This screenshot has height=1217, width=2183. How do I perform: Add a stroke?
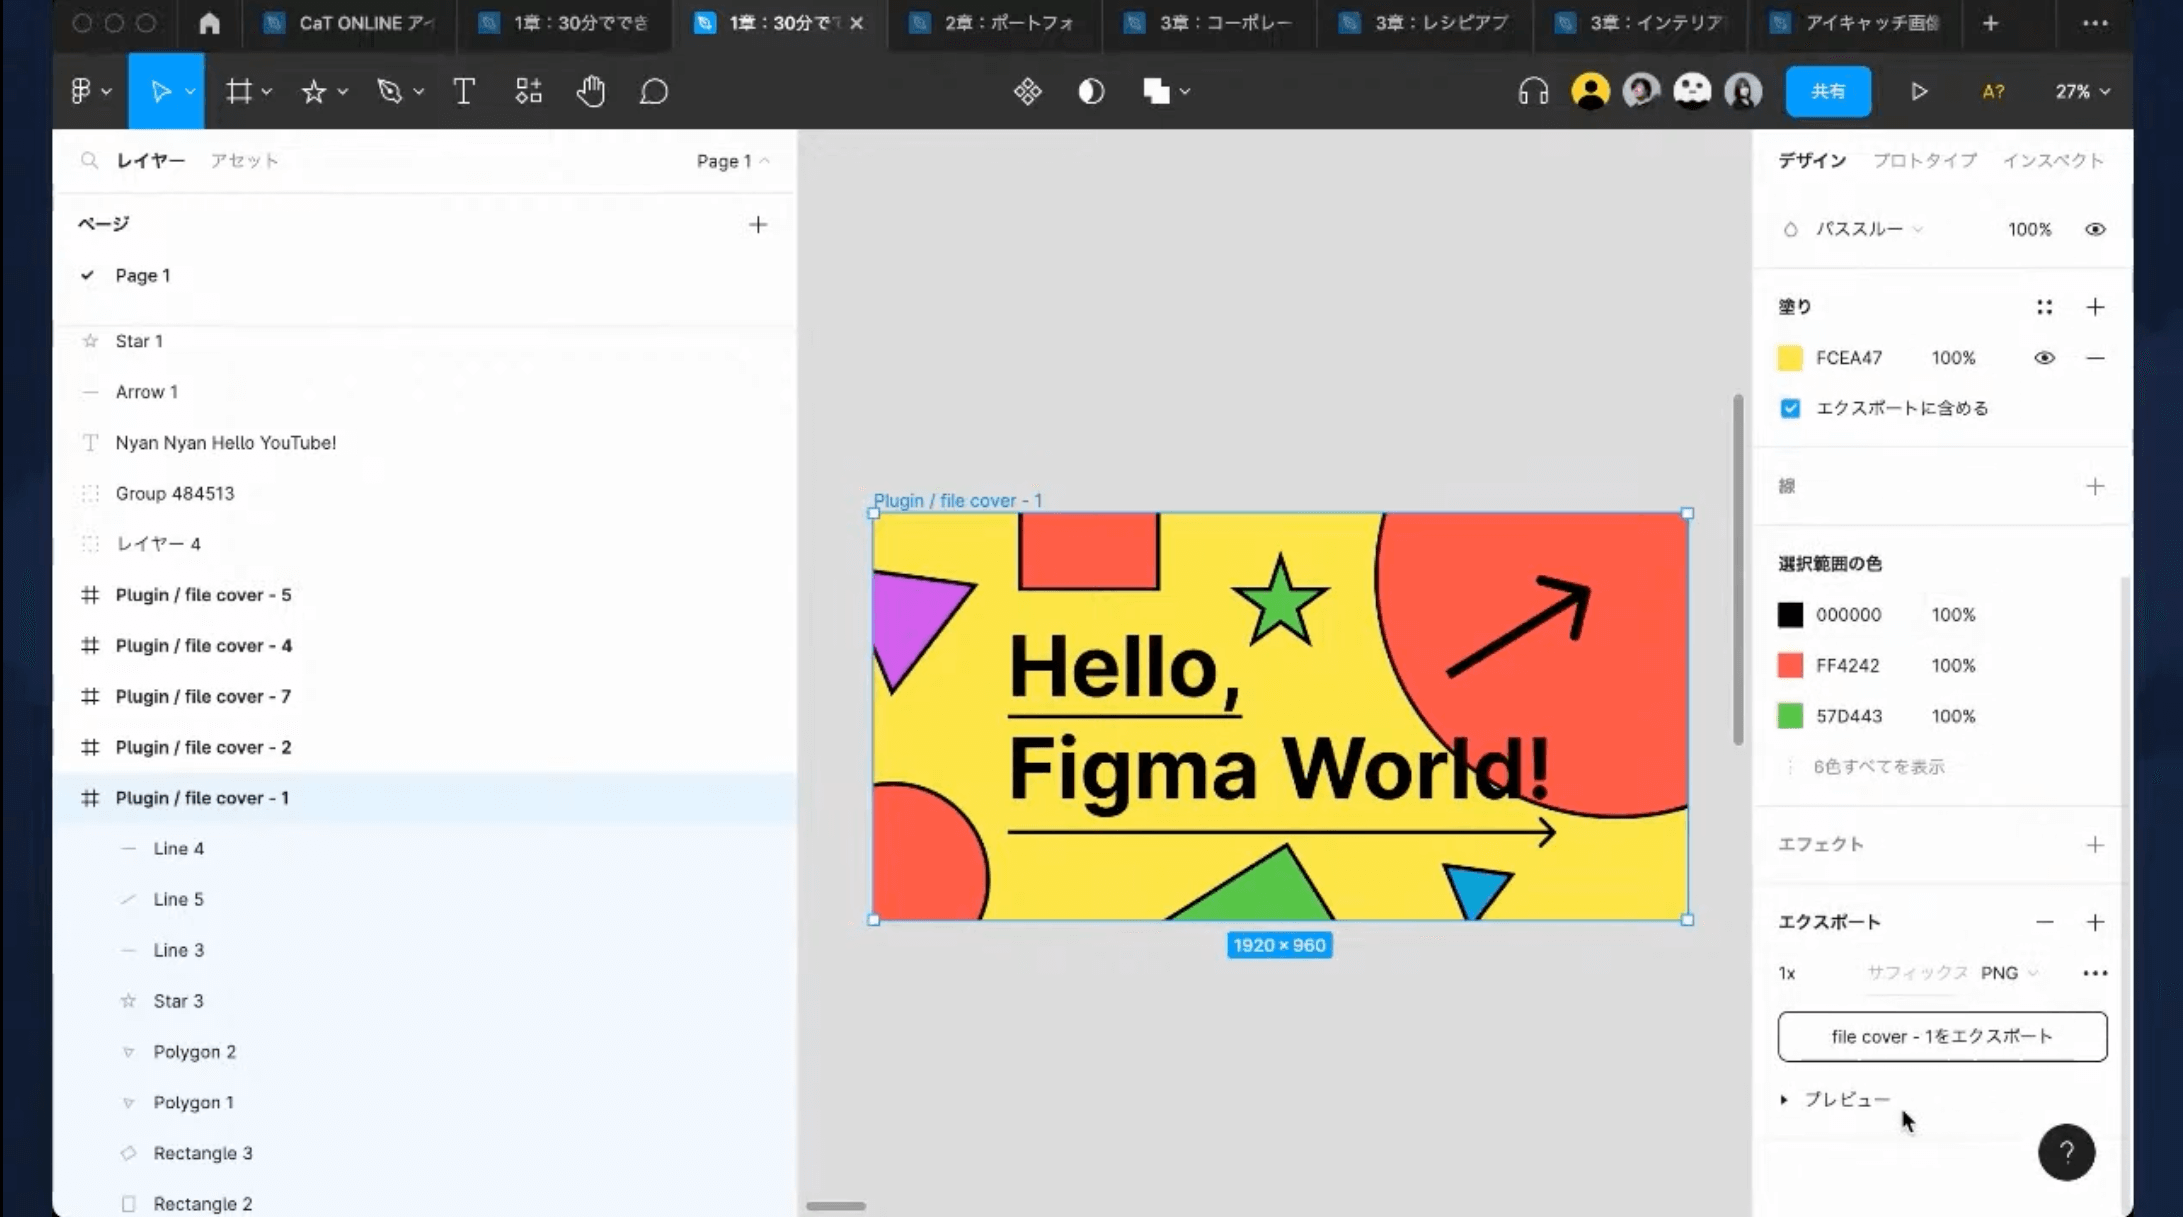[2095, 486]
